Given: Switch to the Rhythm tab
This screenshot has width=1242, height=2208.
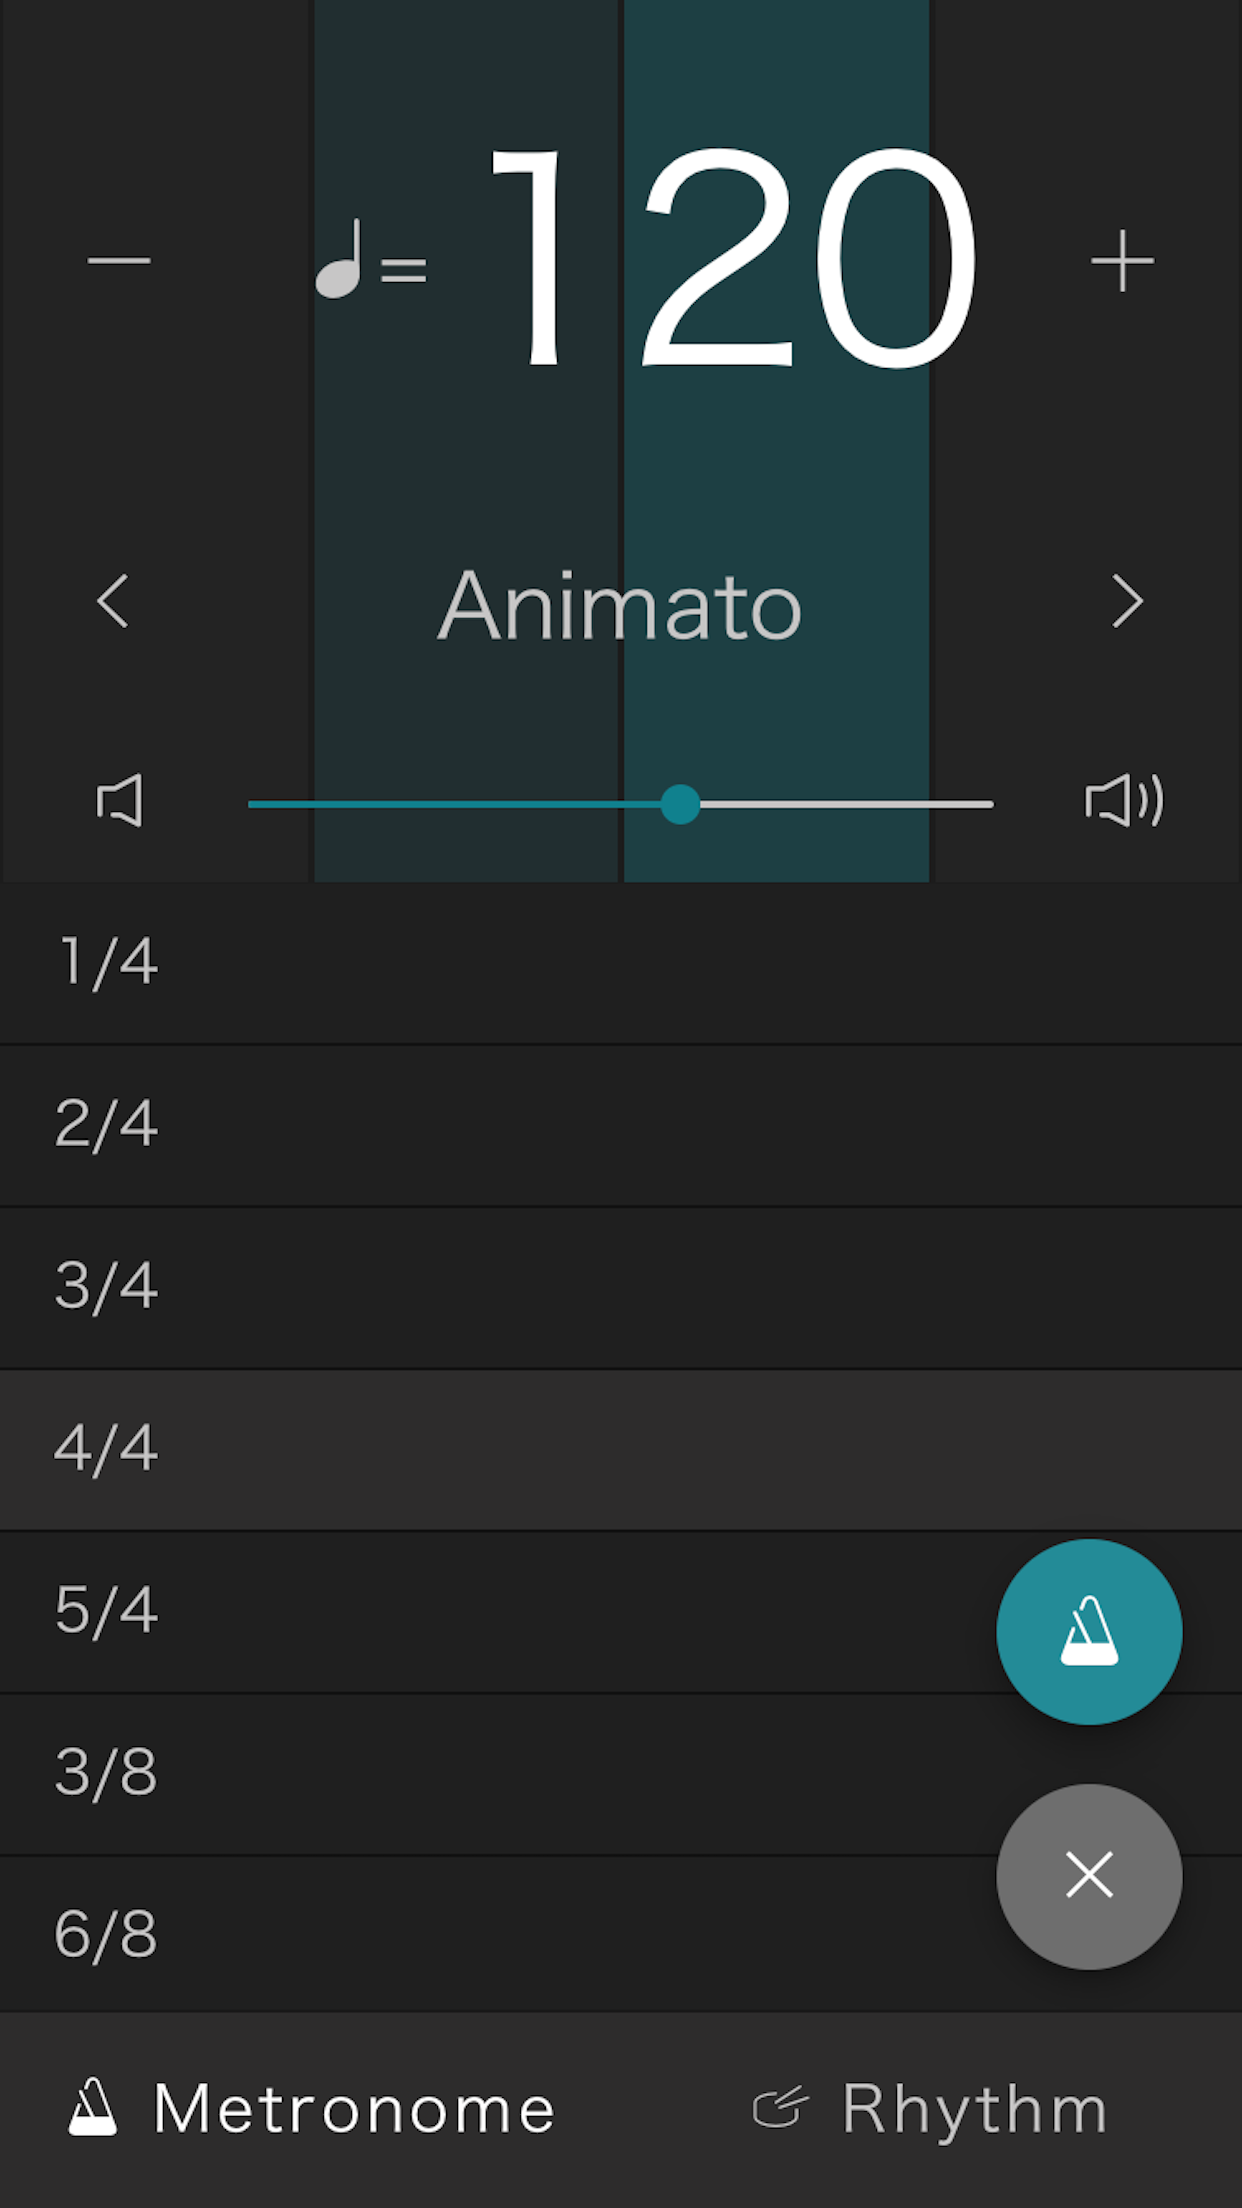Looking at the screenshot, I should 930,2108.
